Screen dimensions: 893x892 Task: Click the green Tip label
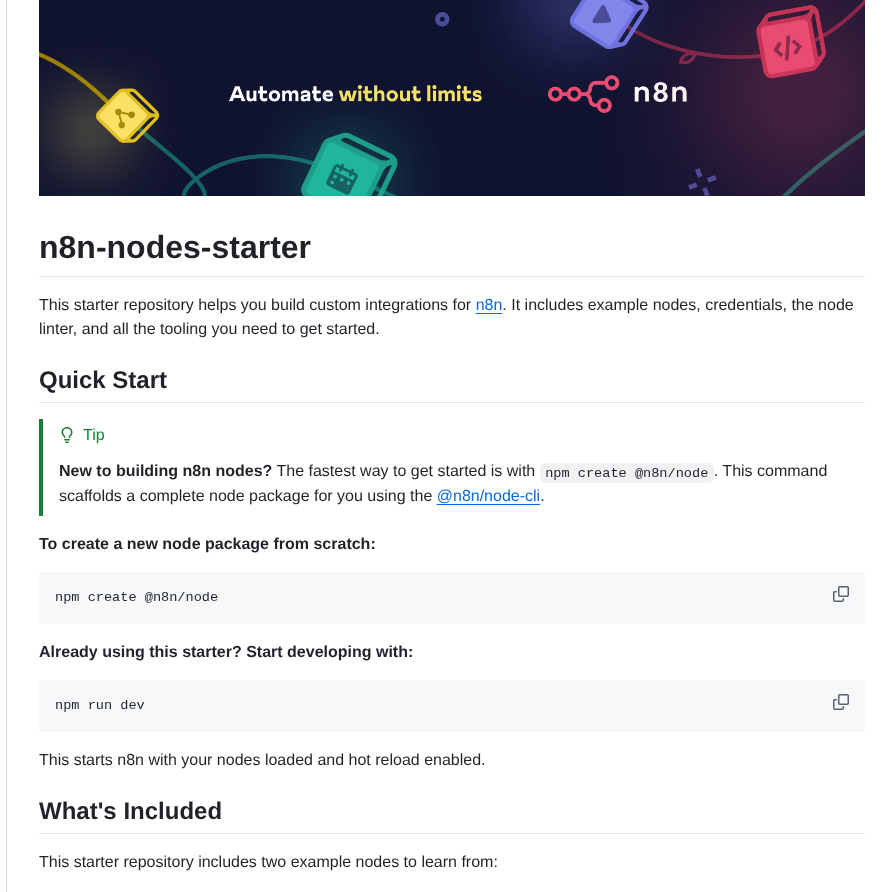pyautogui.click(x=94, y=434)
